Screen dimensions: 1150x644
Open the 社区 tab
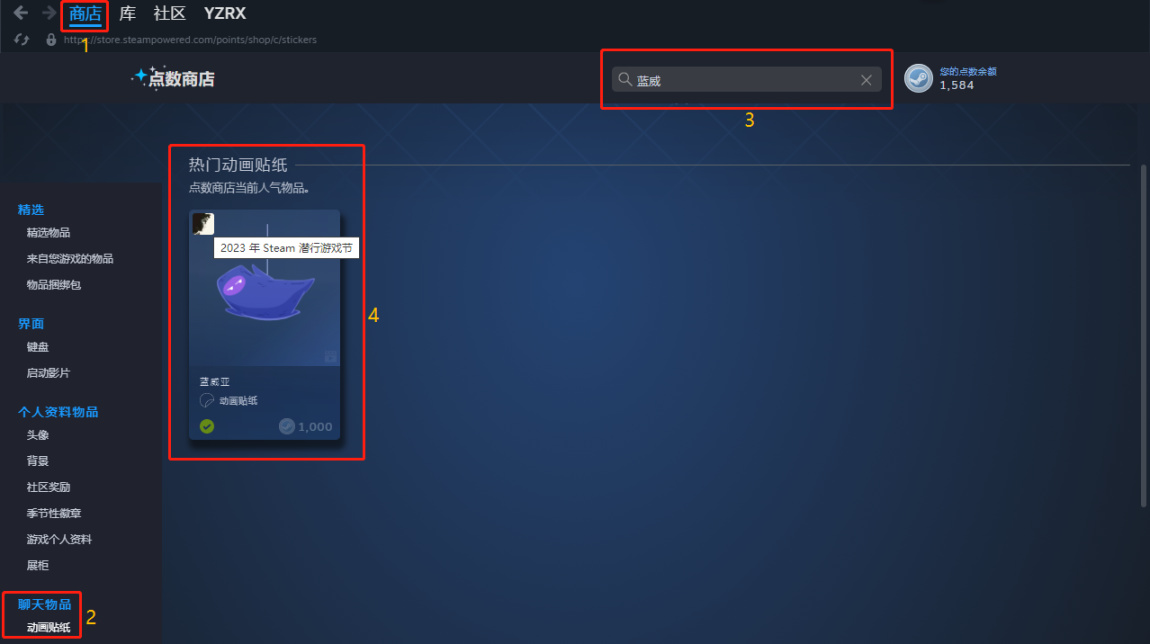tap(169, 13)
